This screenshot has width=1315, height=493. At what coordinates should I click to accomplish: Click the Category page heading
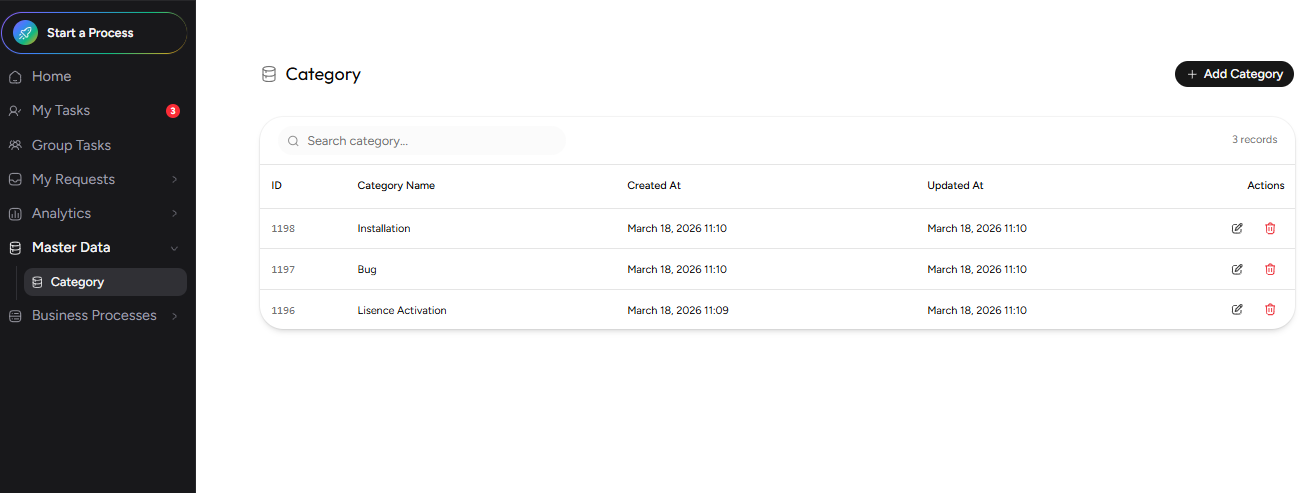[323, 74]
